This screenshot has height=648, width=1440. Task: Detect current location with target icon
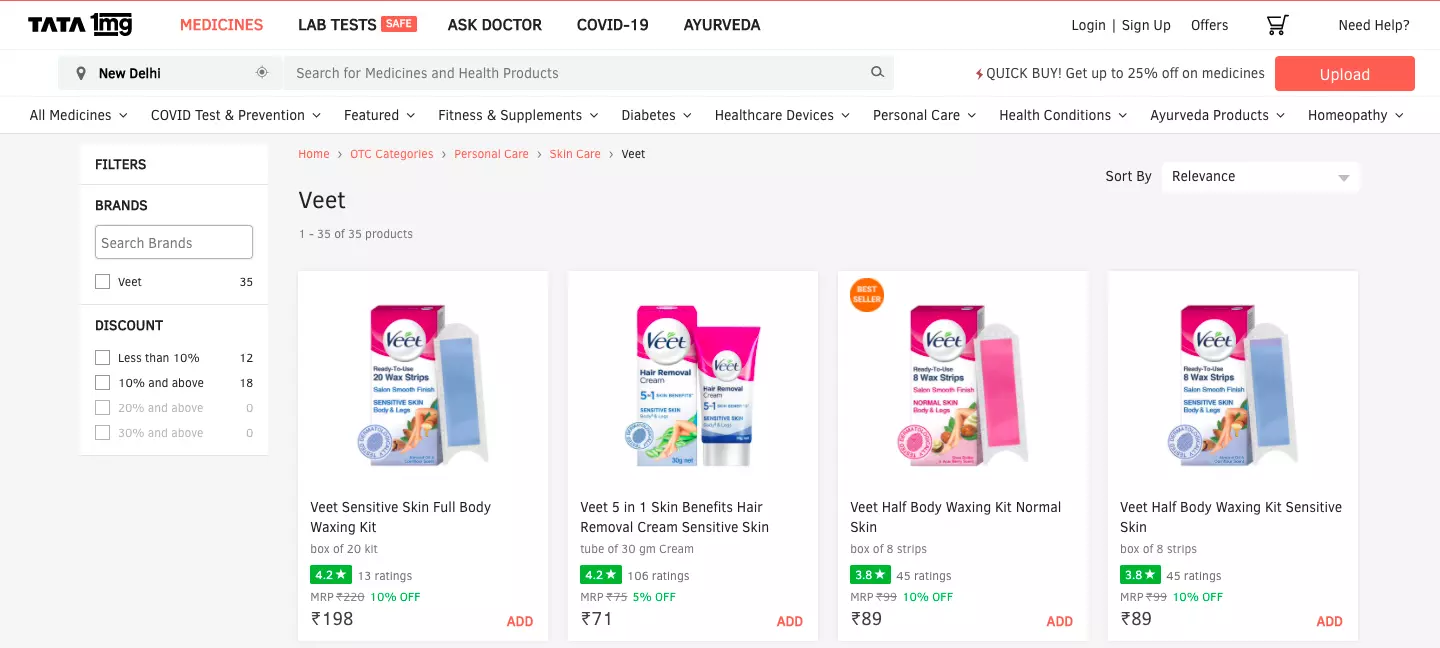pyautogui.click(x=262, y=72)
